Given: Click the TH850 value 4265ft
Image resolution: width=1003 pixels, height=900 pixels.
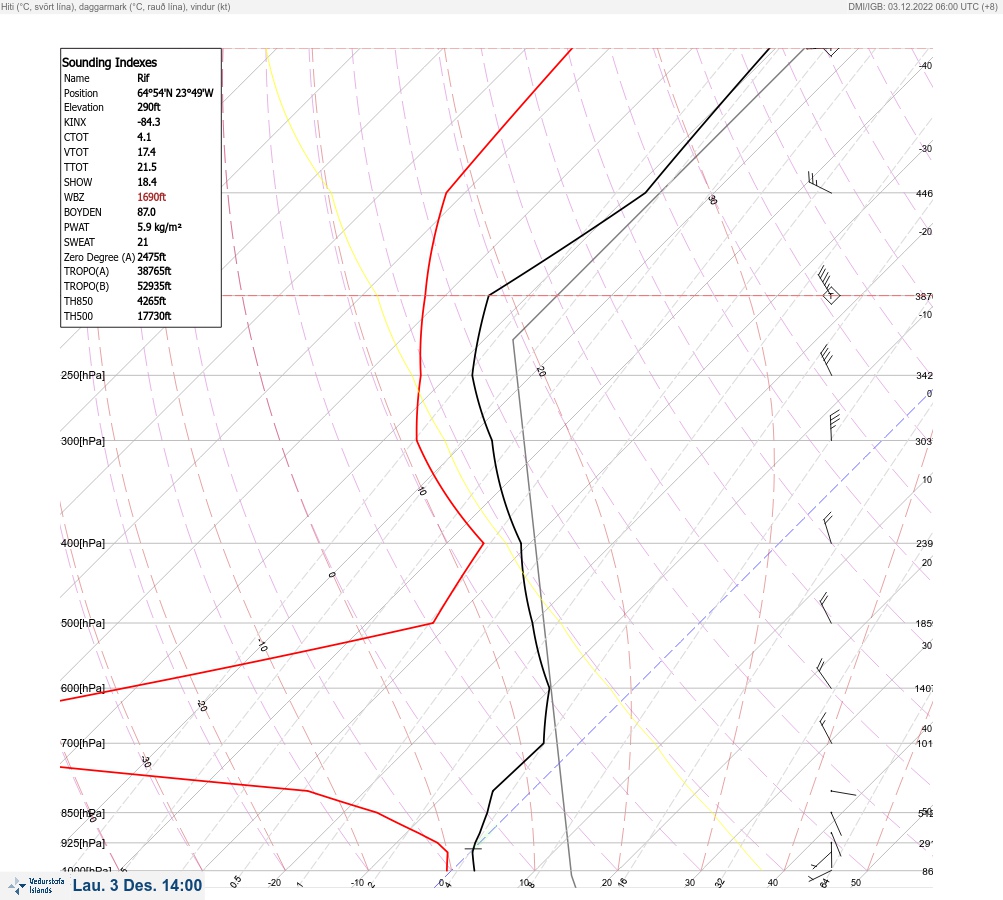Looking at the screenshot, I should 152,301.
